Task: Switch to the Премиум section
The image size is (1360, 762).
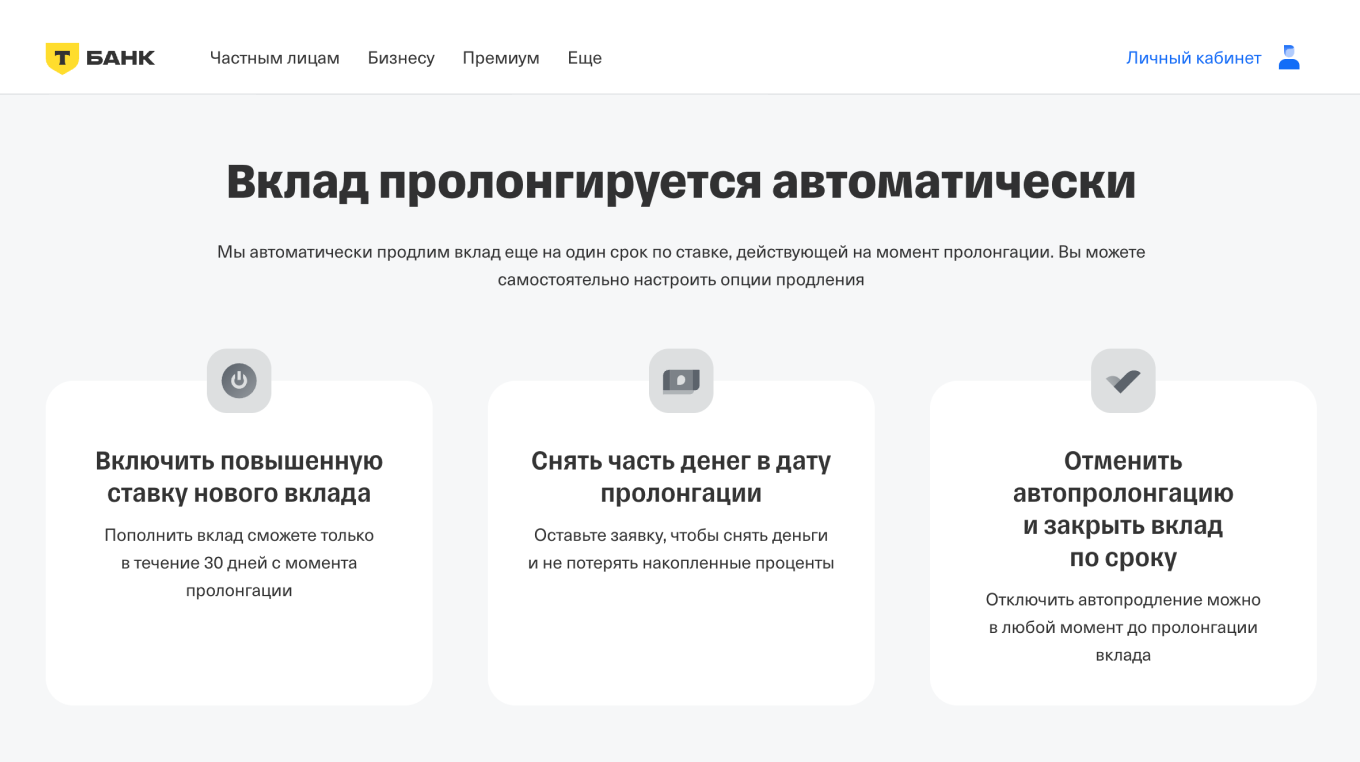Action: pyautogui.click(x=501, y=57)
